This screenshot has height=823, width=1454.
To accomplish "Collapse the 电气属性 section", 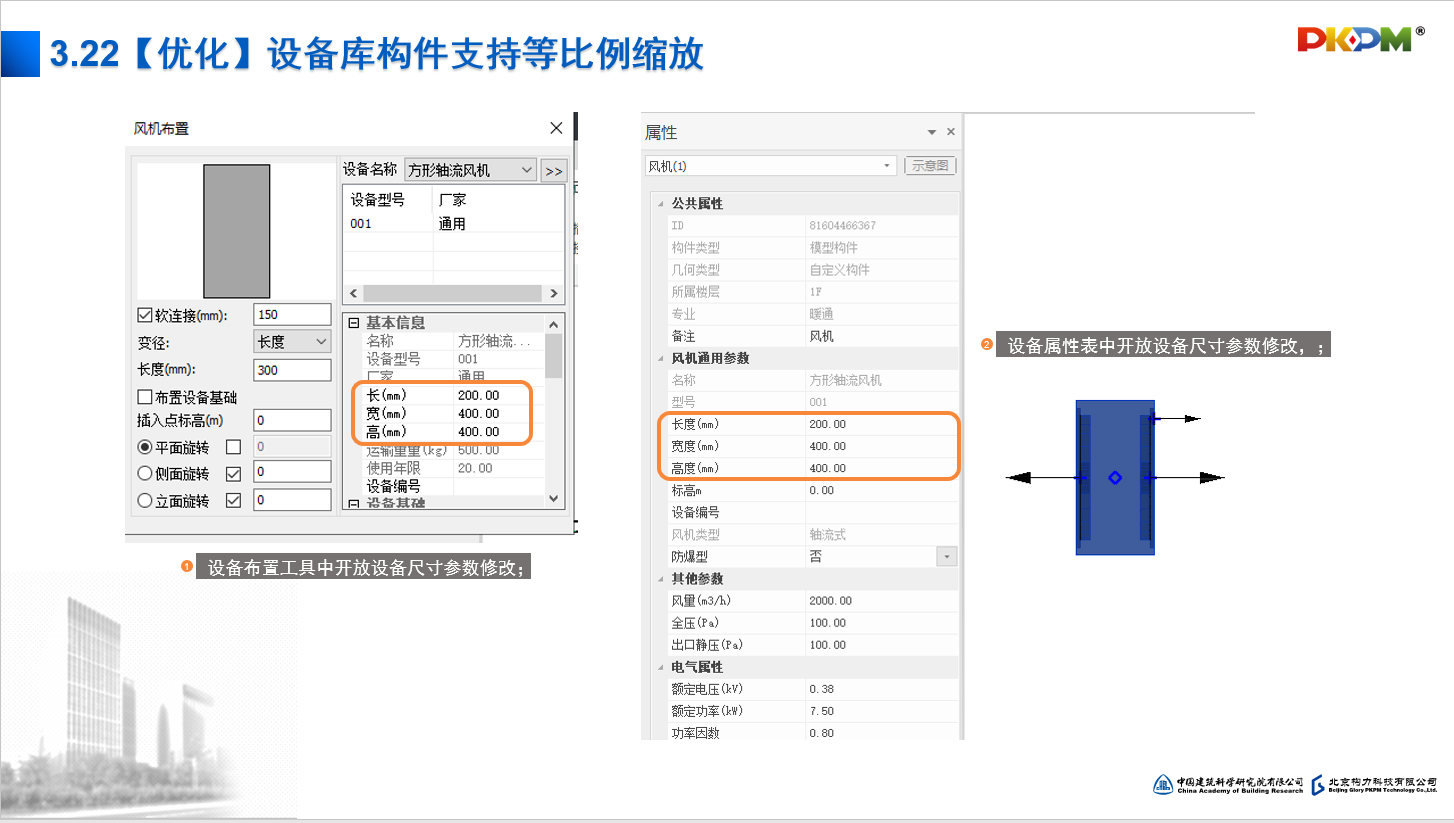I will (x=659, y=667).
